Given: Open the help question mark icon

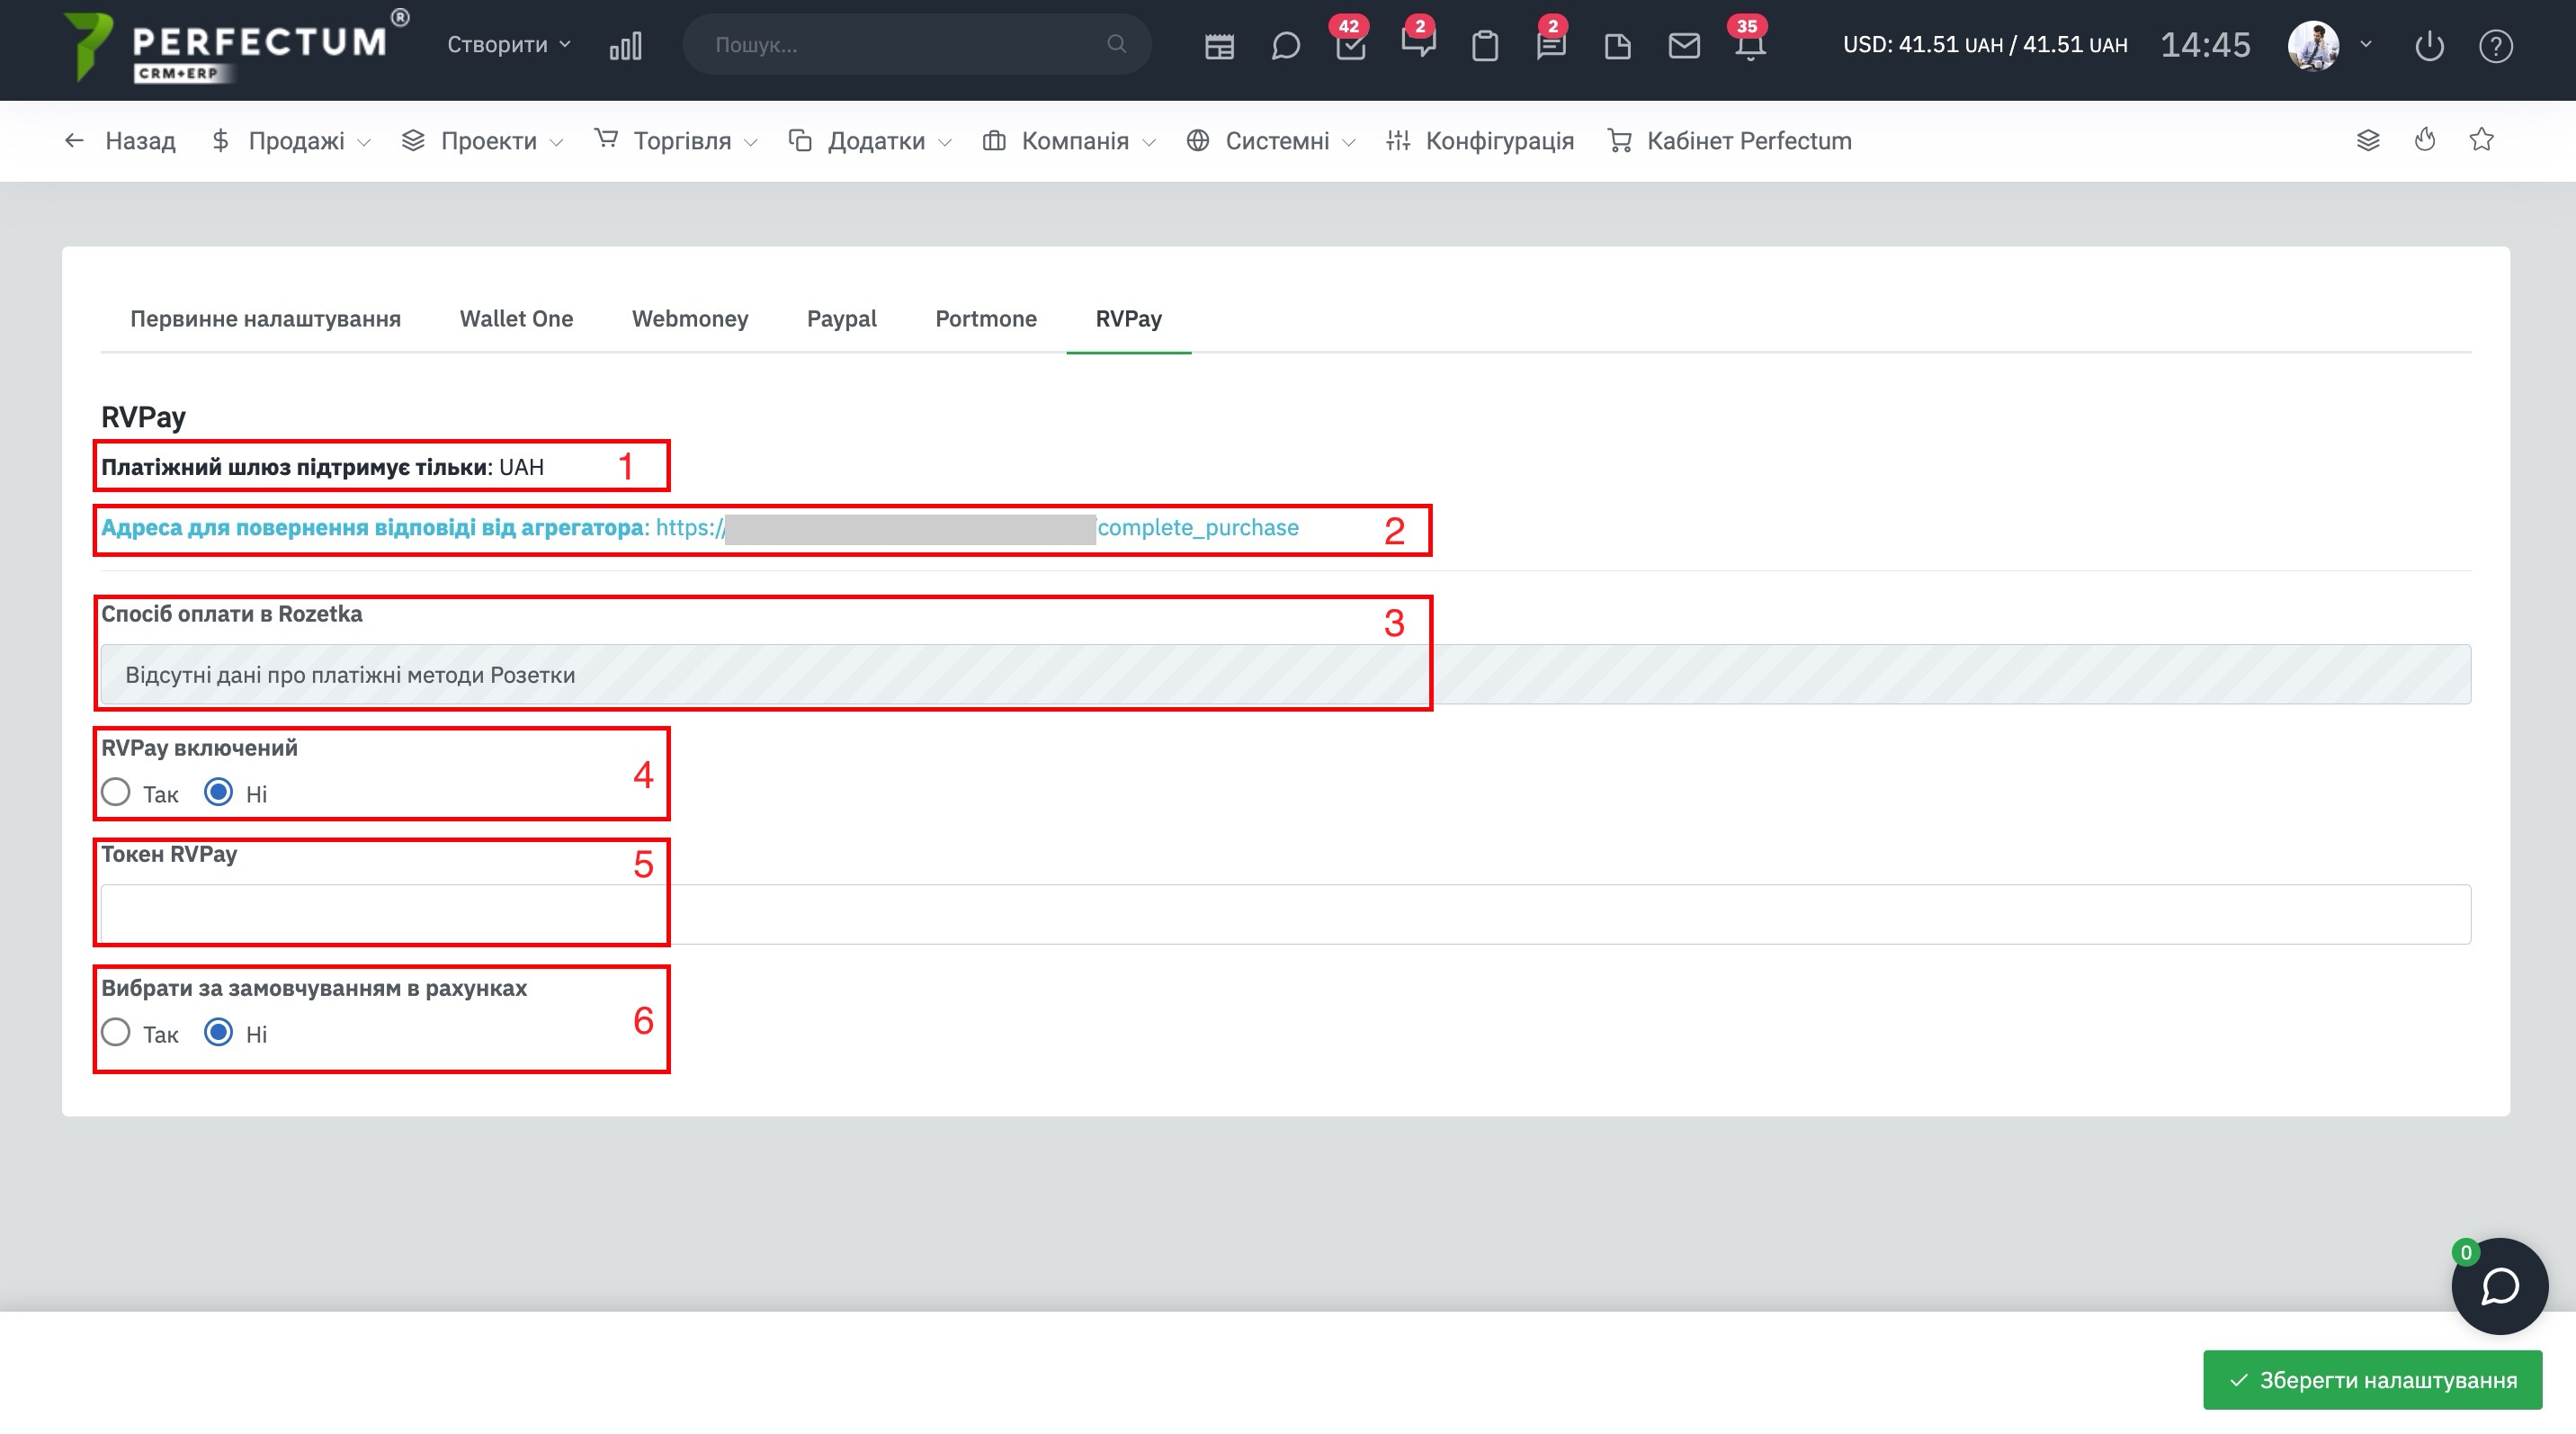Looking at the screenshot, I should tap(2495, 46).
